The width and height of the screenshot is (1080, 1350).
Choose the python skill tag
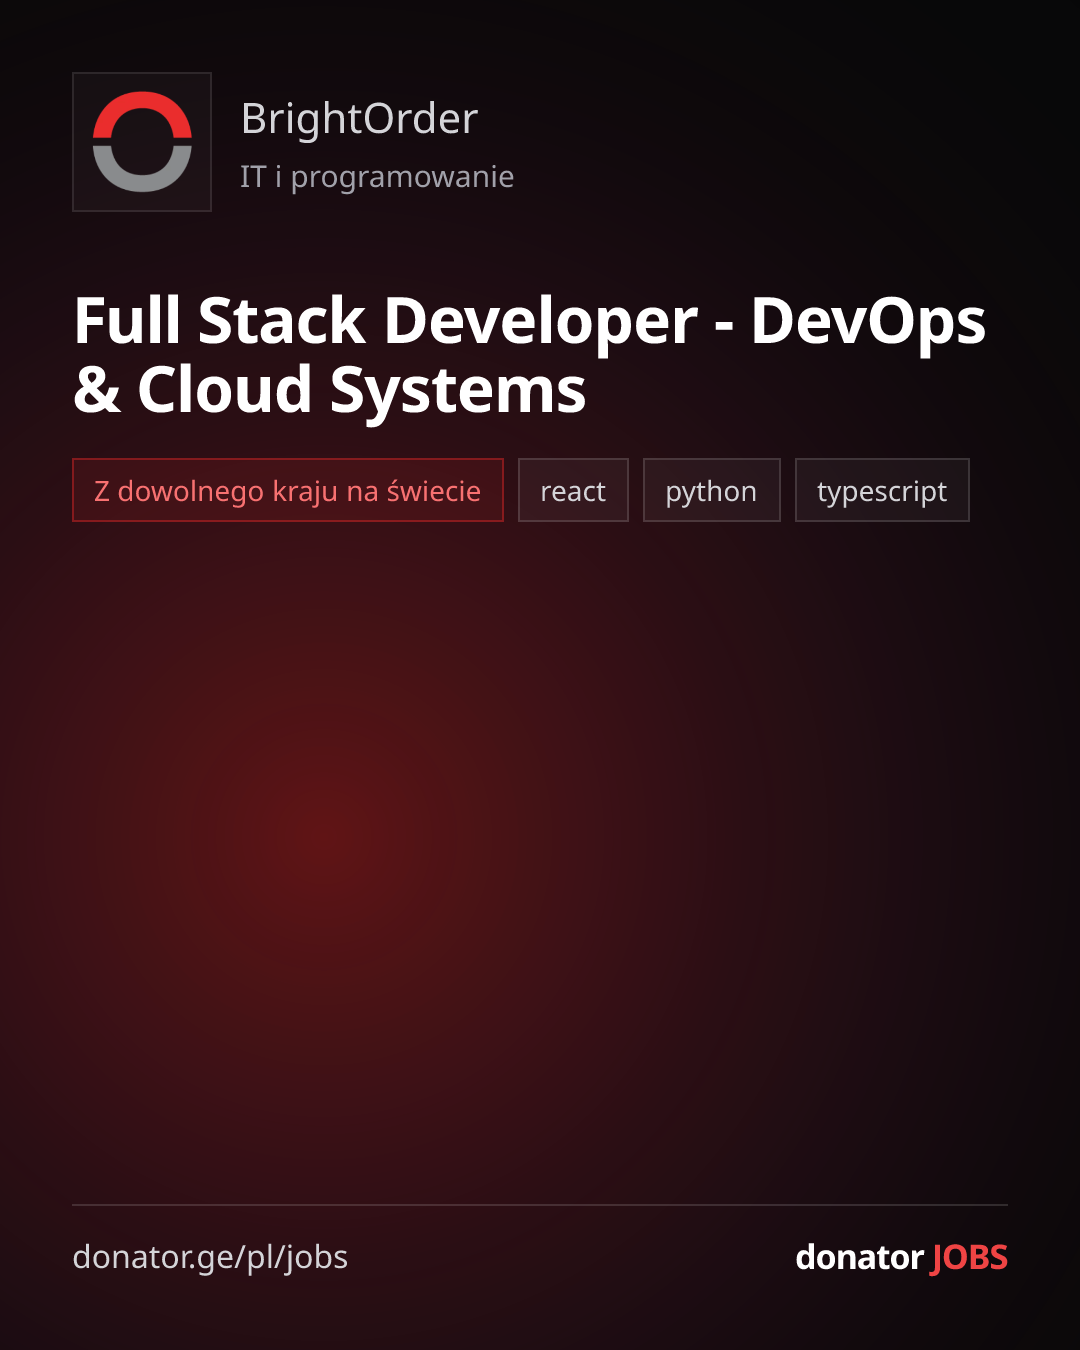tap(711, 490)
